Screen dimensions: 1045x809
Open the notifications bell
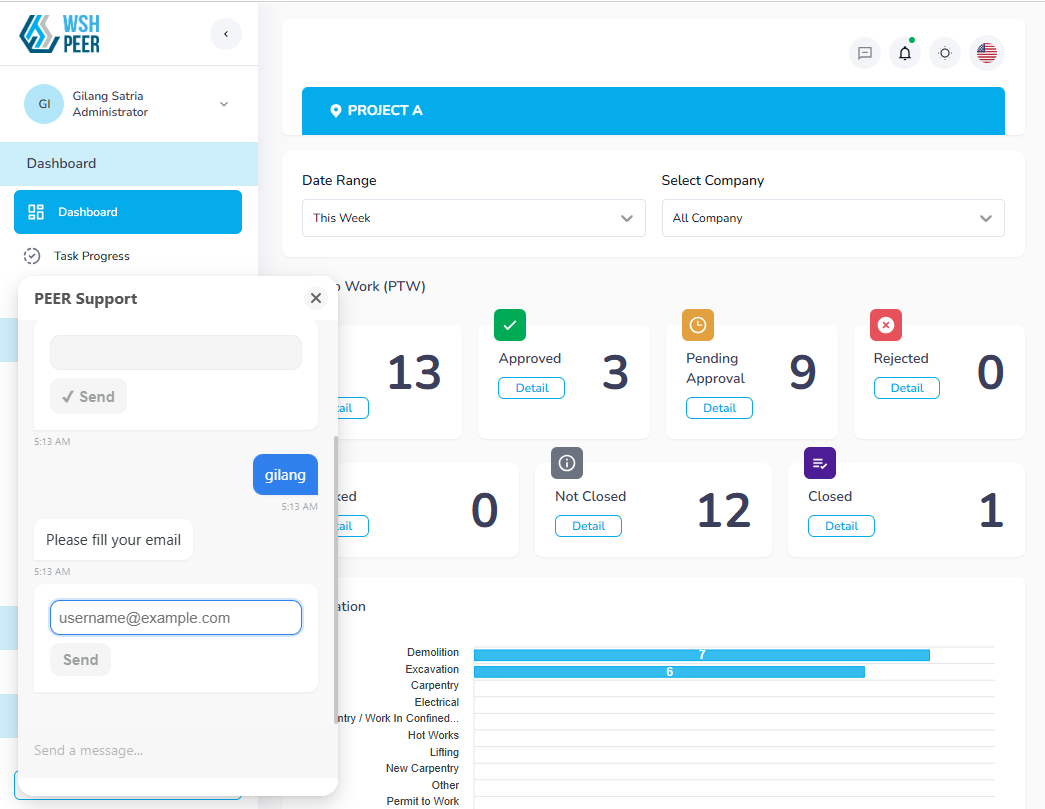[x=905, y=53]
